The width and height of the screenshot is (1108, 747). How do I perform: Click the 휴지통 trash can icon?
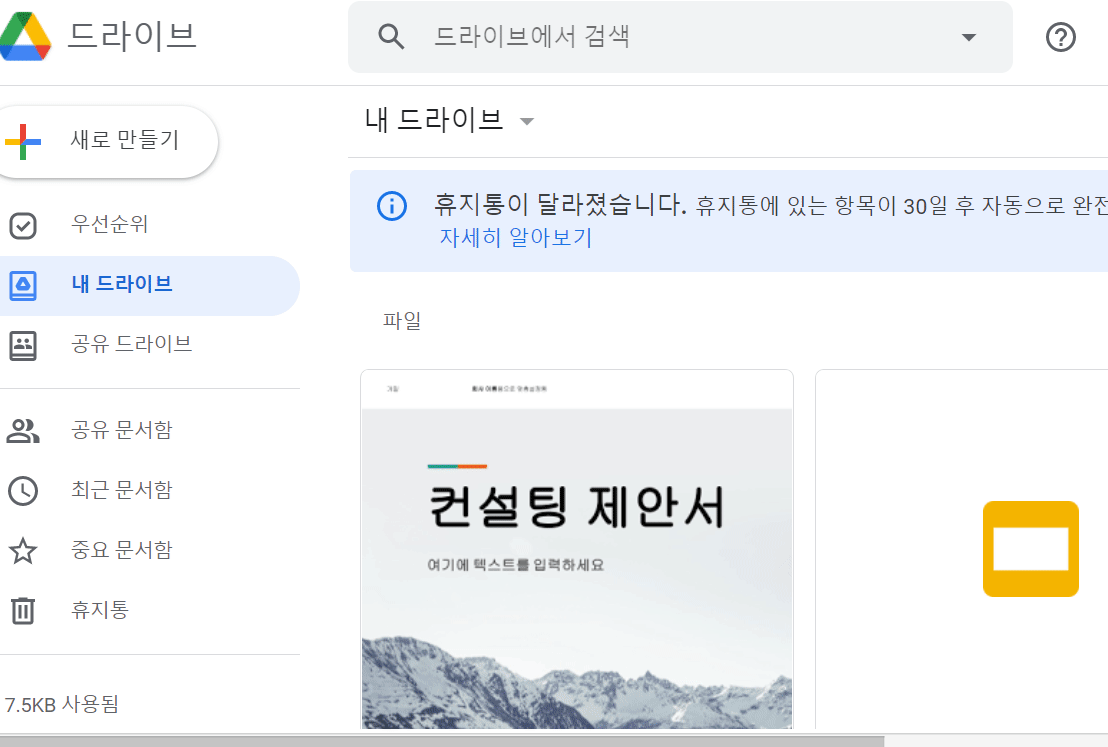coord(23,611)
